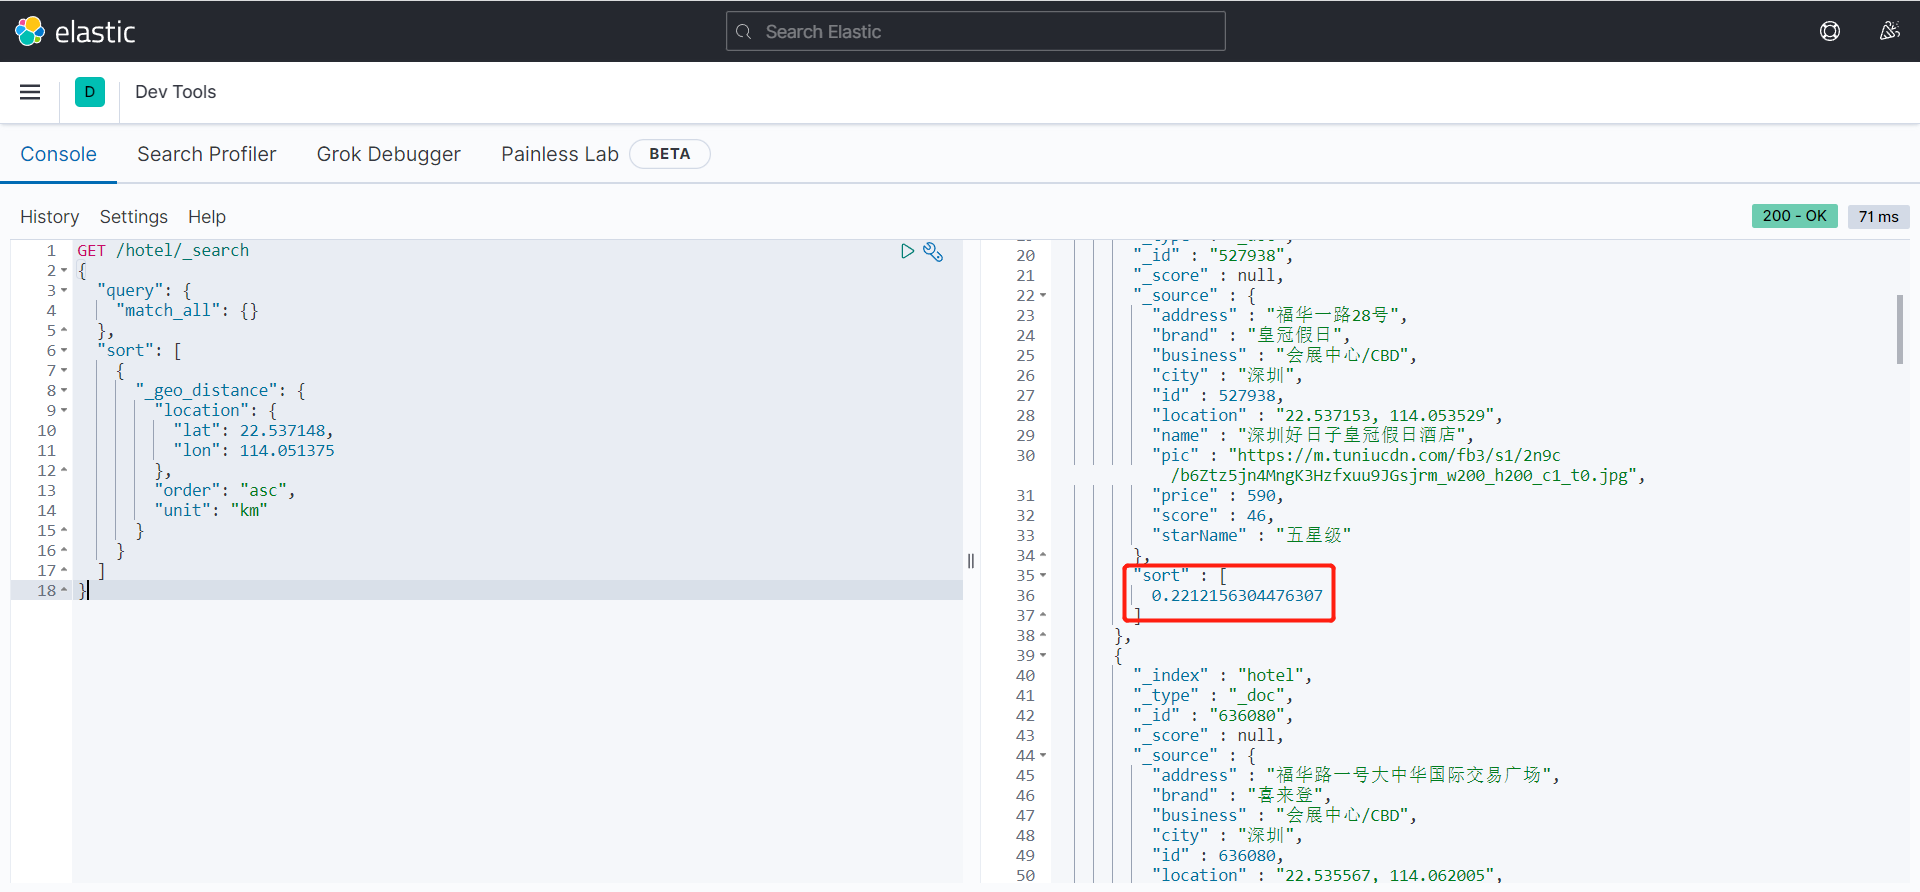Click the "_id" : "527938" response line
Viewport: 1920px width, 892px height.
(1214, 256)
